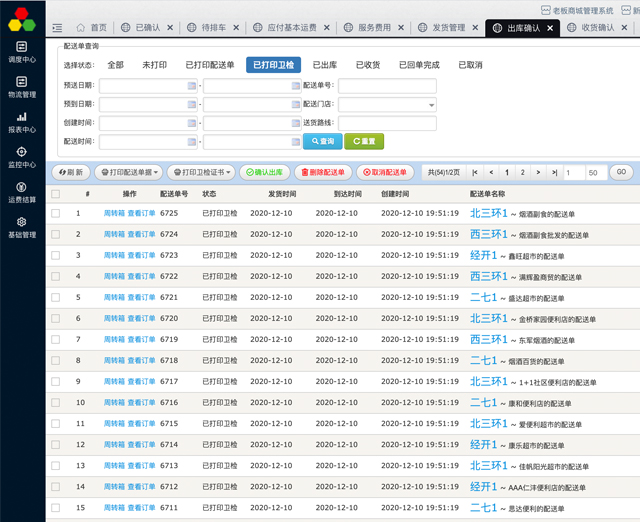Open 物流管理 sidebar module
The image size is (640, 522).
22,86
